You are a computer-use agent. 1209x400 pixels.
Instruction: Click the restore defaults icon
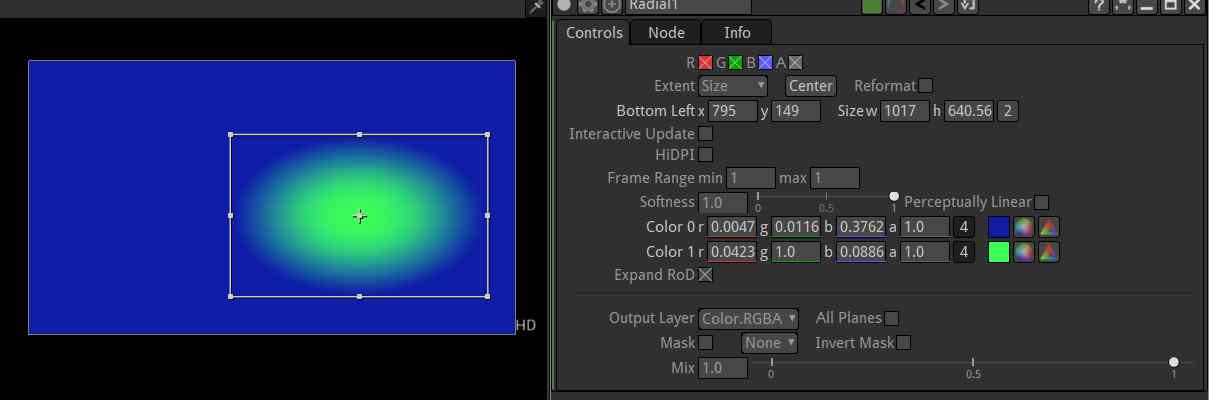(967, 5)
